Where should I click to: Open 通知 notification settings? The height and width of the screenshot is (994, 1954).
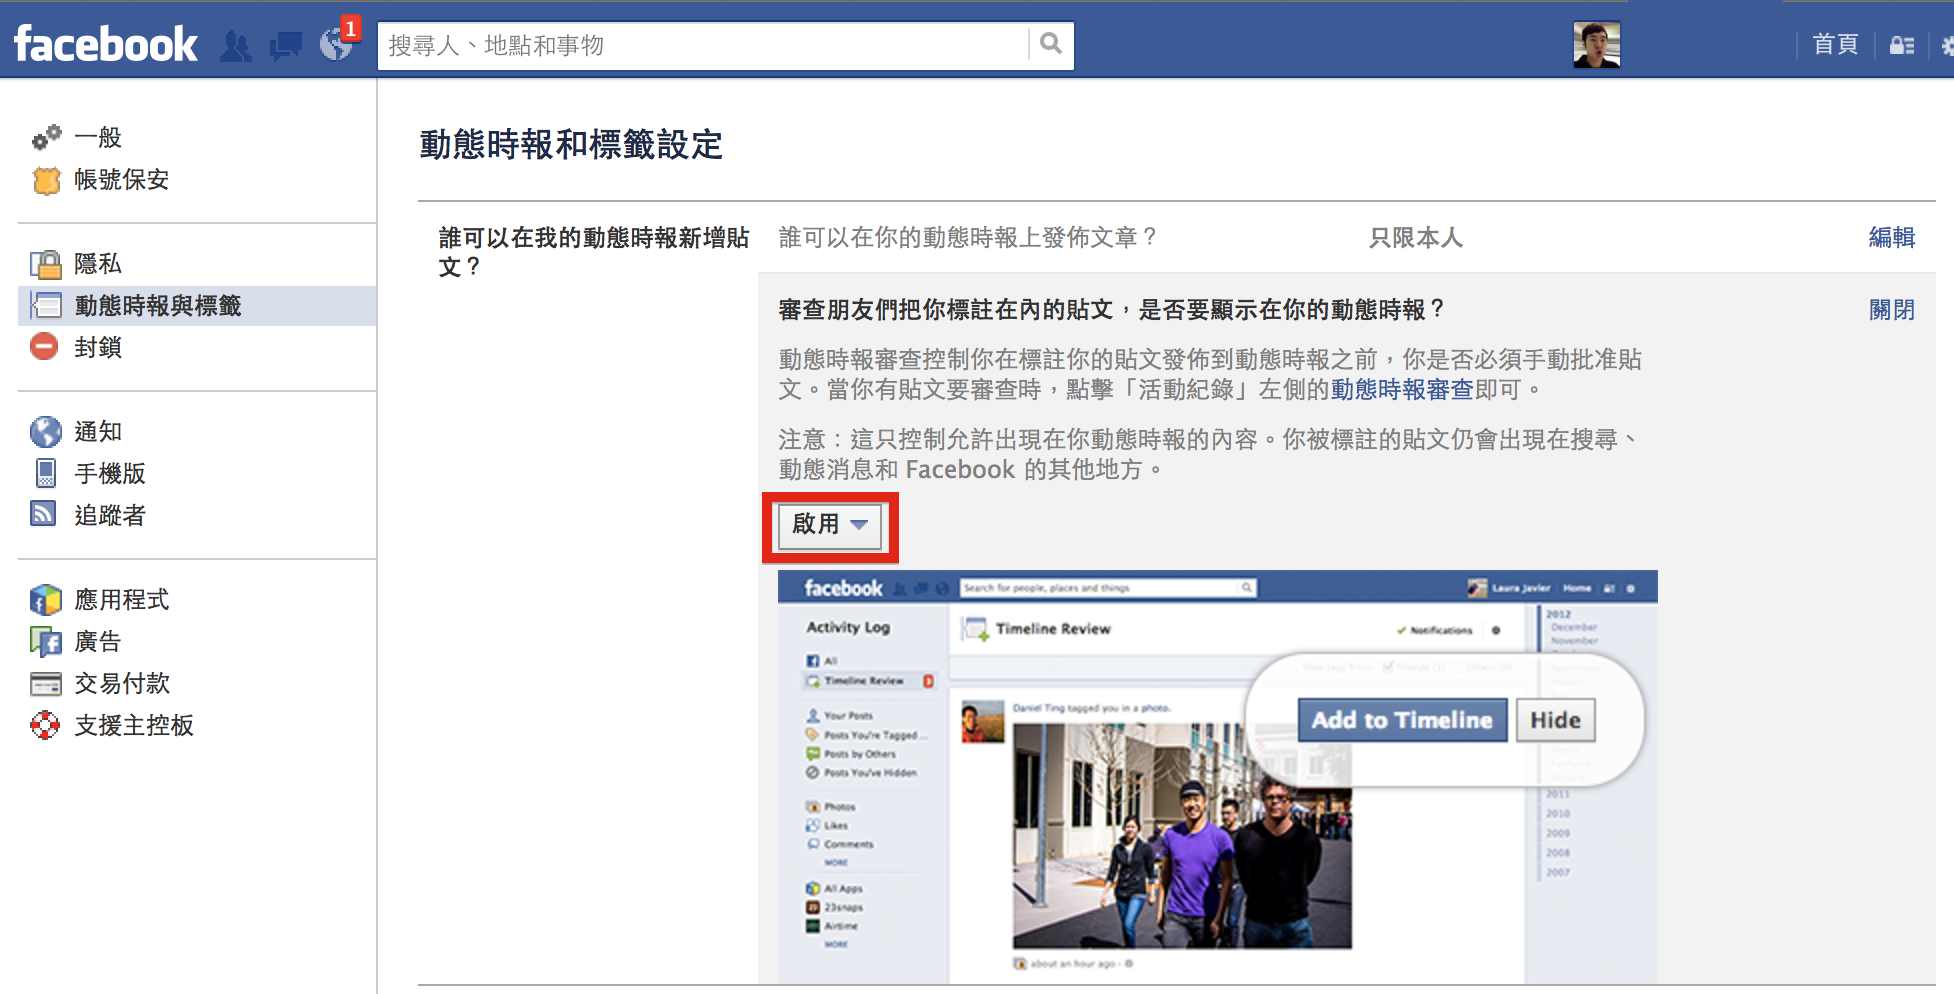coord(98,432)
